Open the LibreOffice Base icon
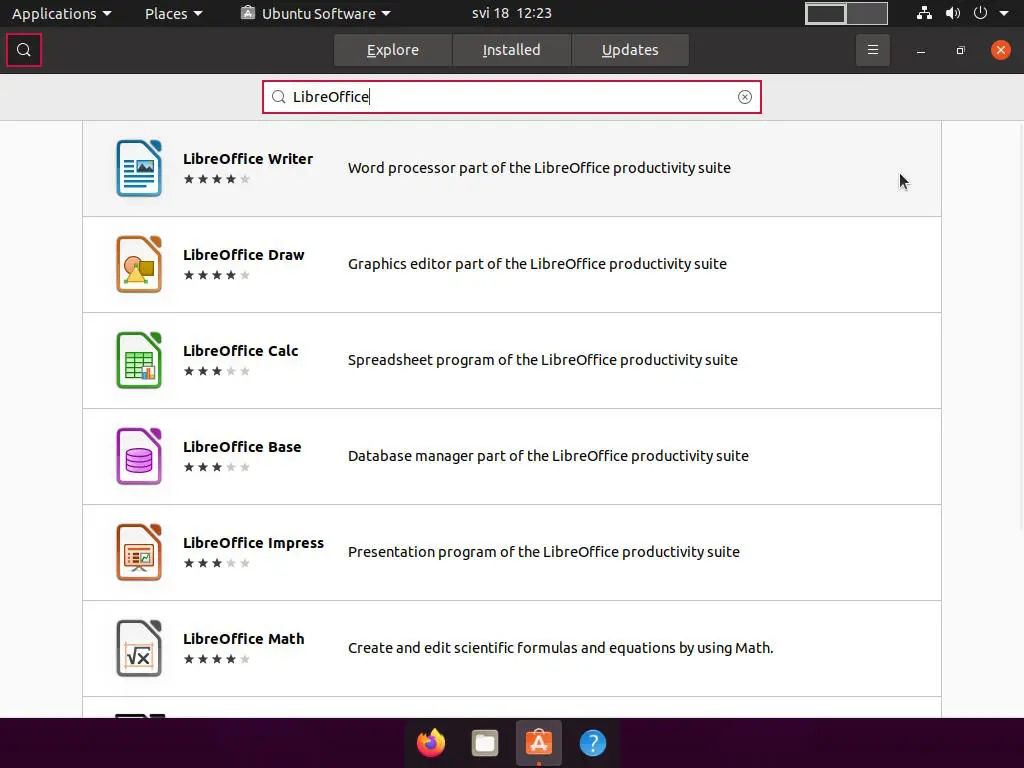 (x=138, y=456)
